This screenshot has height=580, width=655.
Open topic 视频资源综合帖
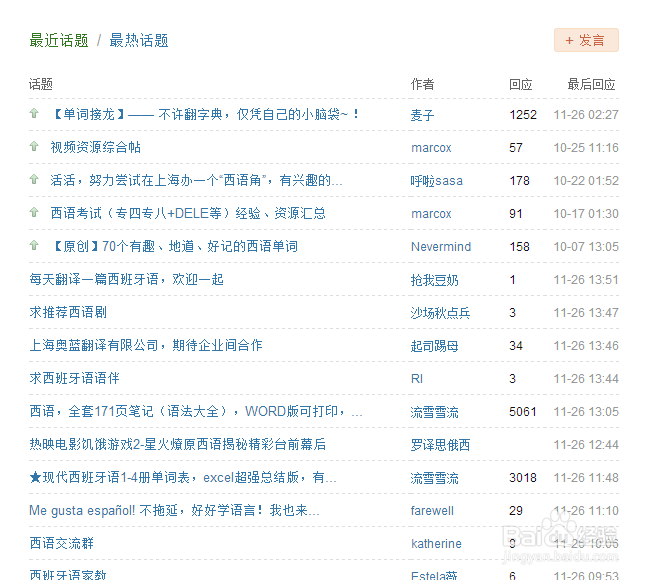(96, 147)
